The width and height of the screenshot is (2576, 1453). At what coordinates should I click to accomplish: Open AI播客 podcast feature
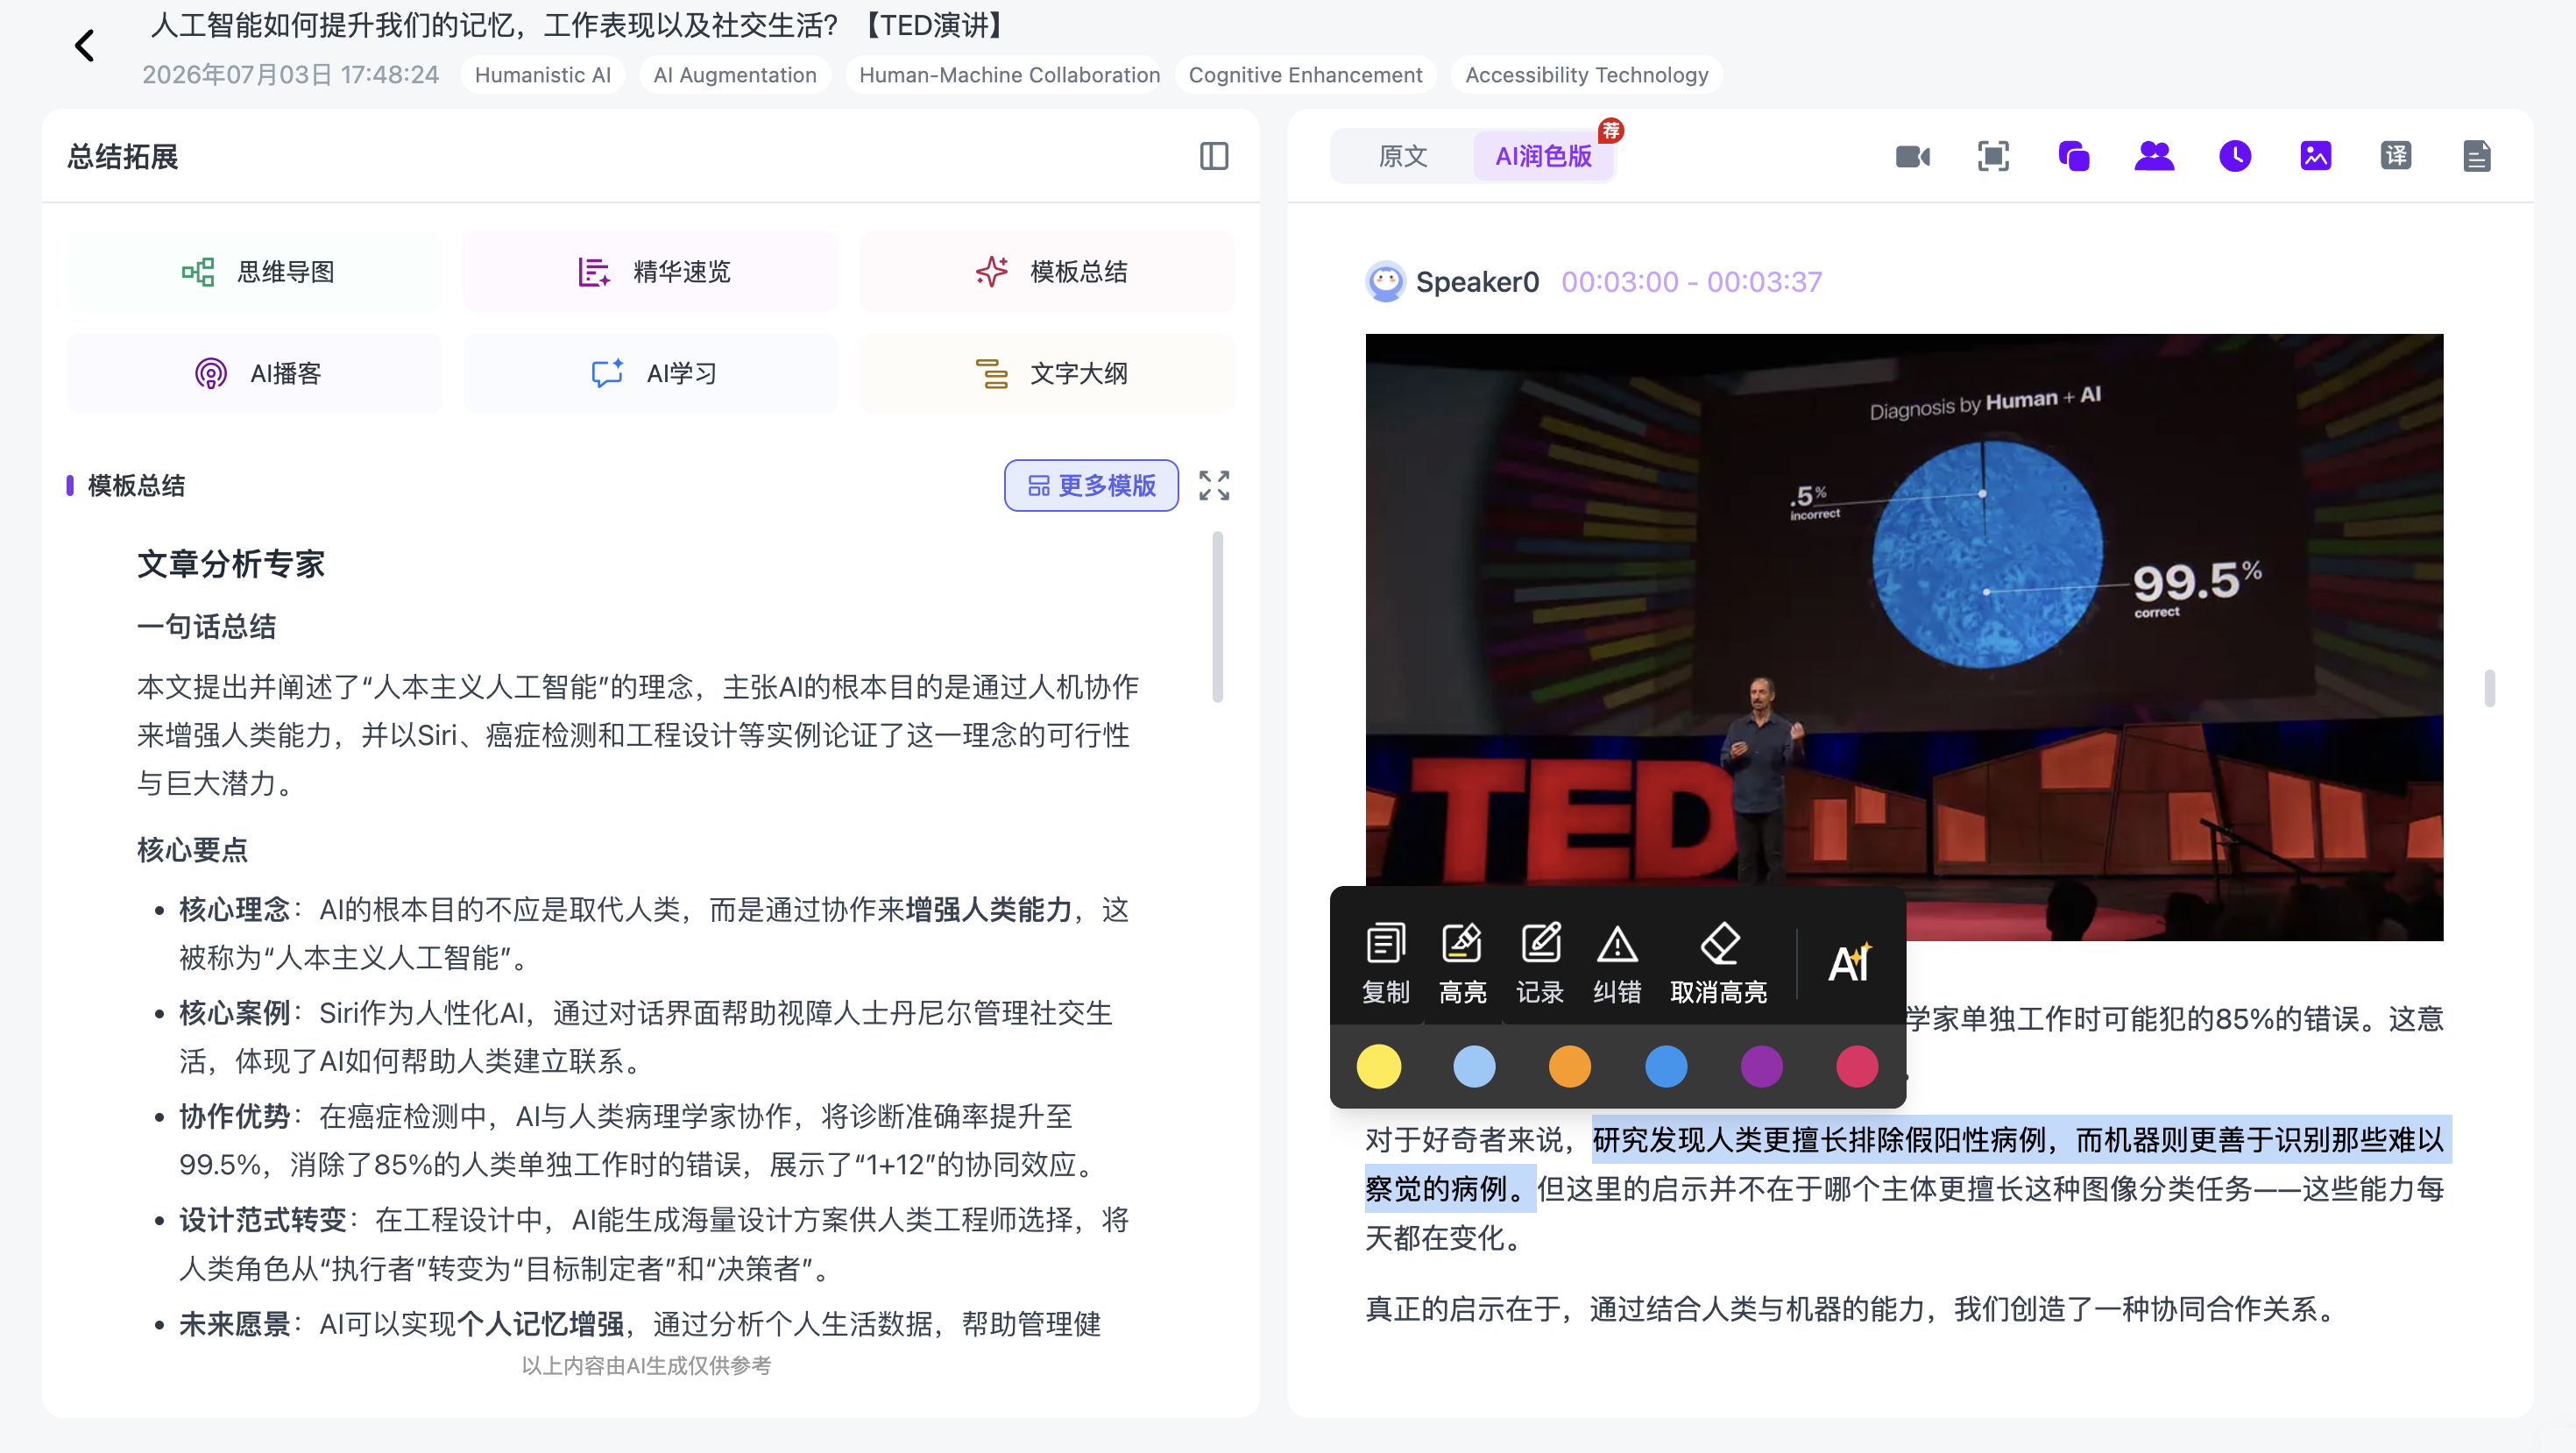click(254, 374)
